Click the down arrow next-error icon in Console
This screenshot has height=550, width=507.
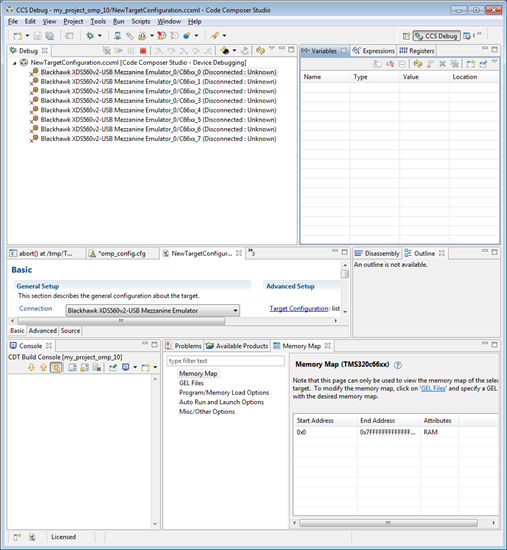click(31, 367)
